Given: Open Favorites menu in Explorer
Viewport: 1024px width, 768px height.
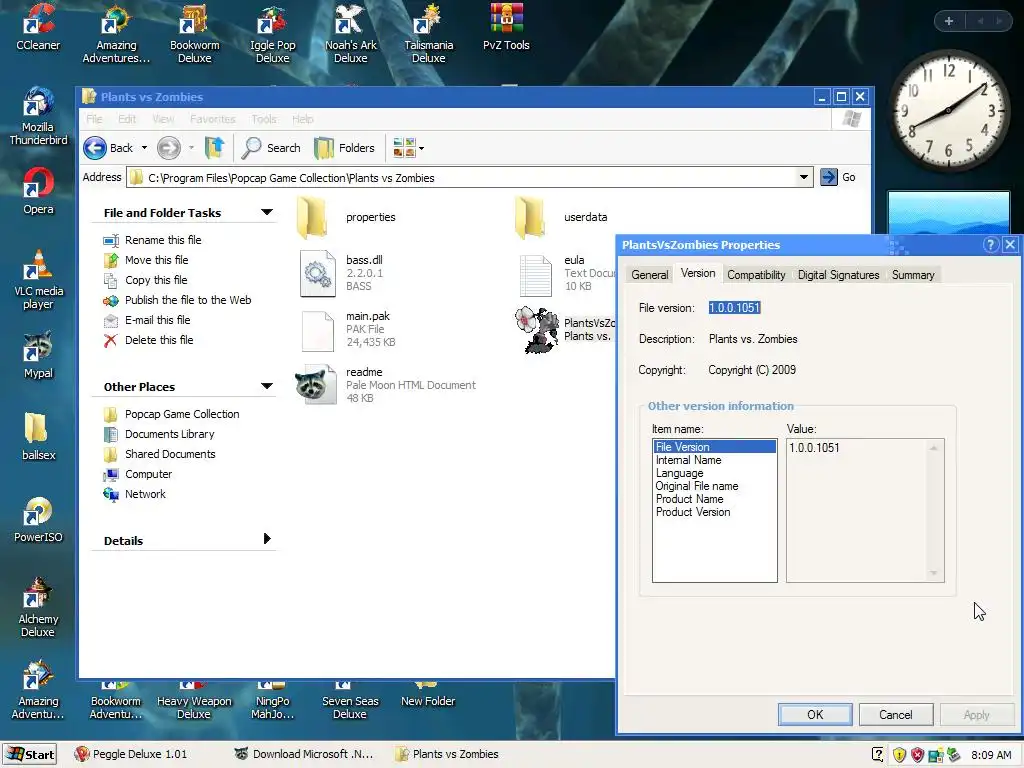Looking at the screenshot, I should [x=212, y=119].
